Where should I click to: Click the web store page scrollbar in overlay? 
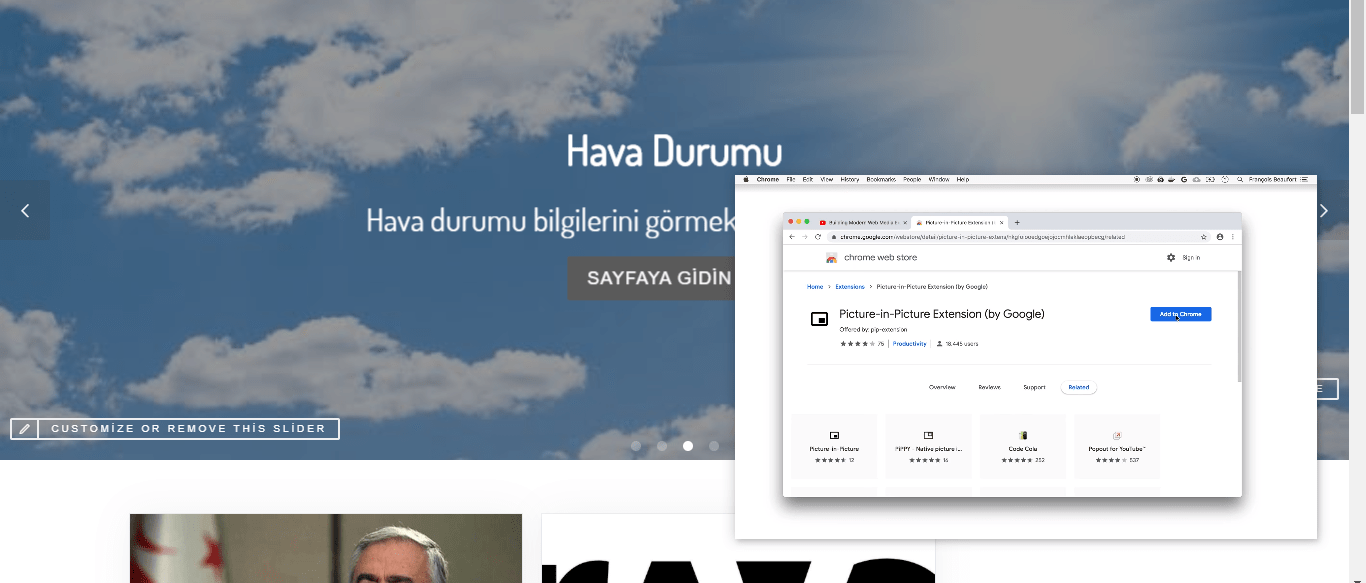click(1239, 326)
